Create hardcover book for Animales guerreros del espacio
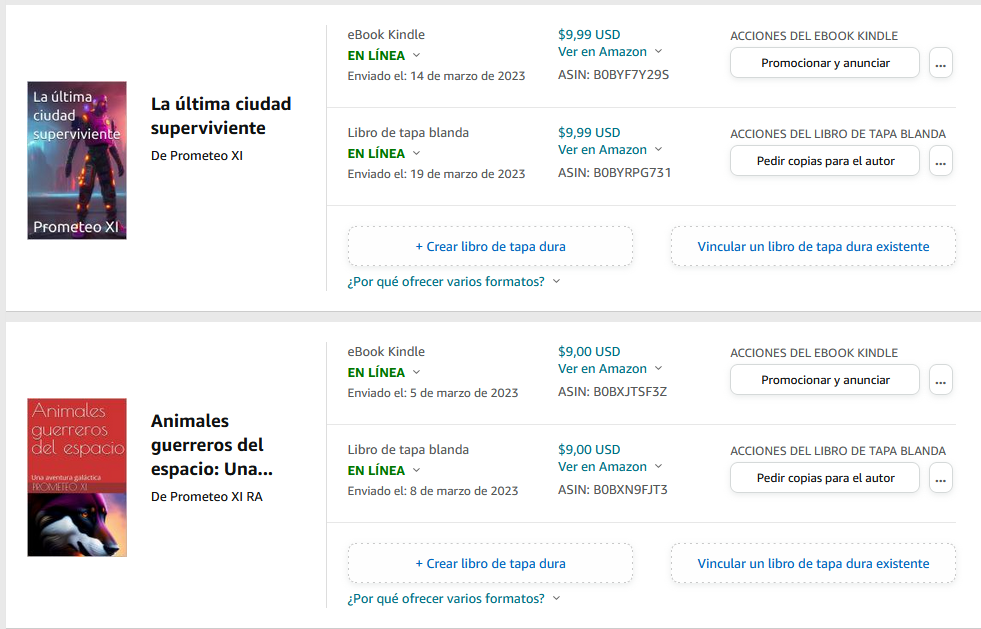The image size is (981, 629). (490, 563)
